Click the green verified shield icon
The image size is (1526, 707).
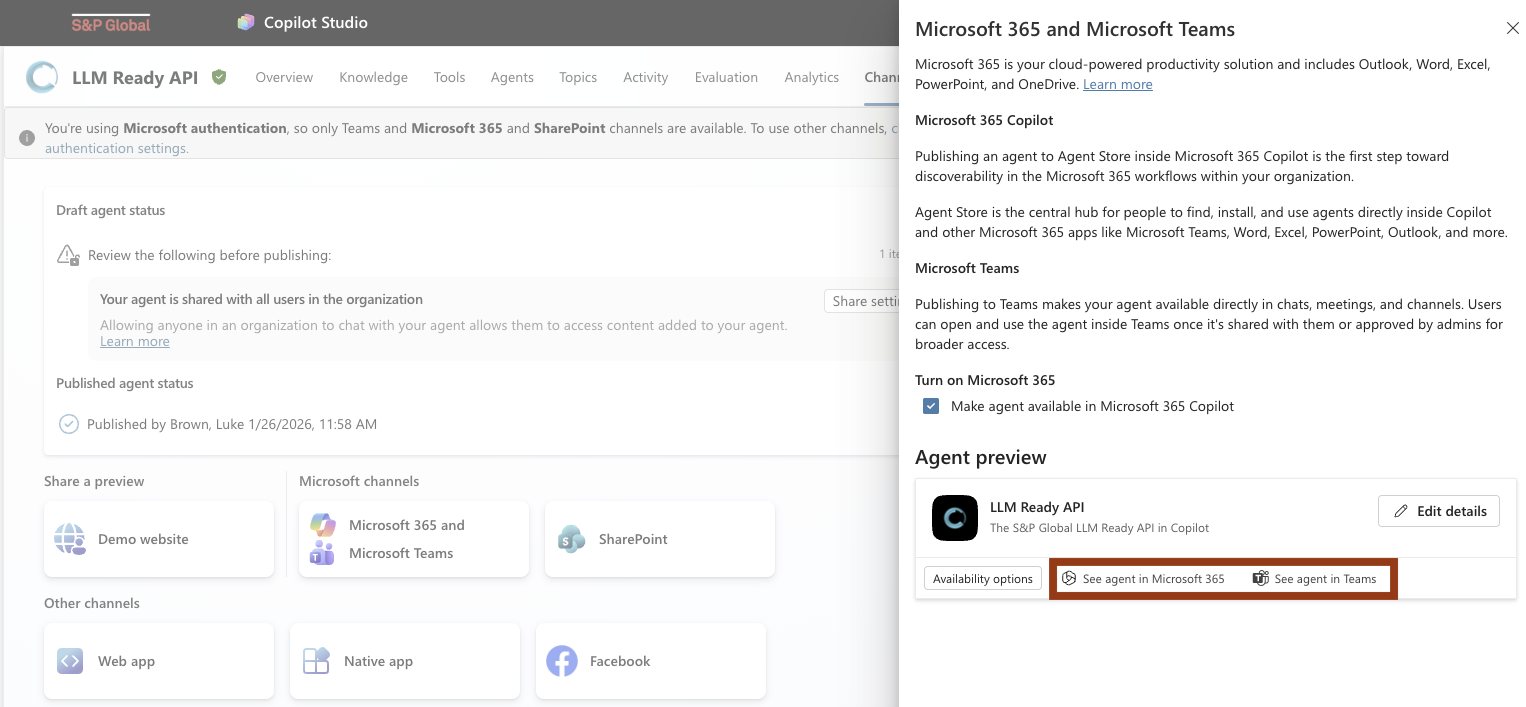point(219,77)
